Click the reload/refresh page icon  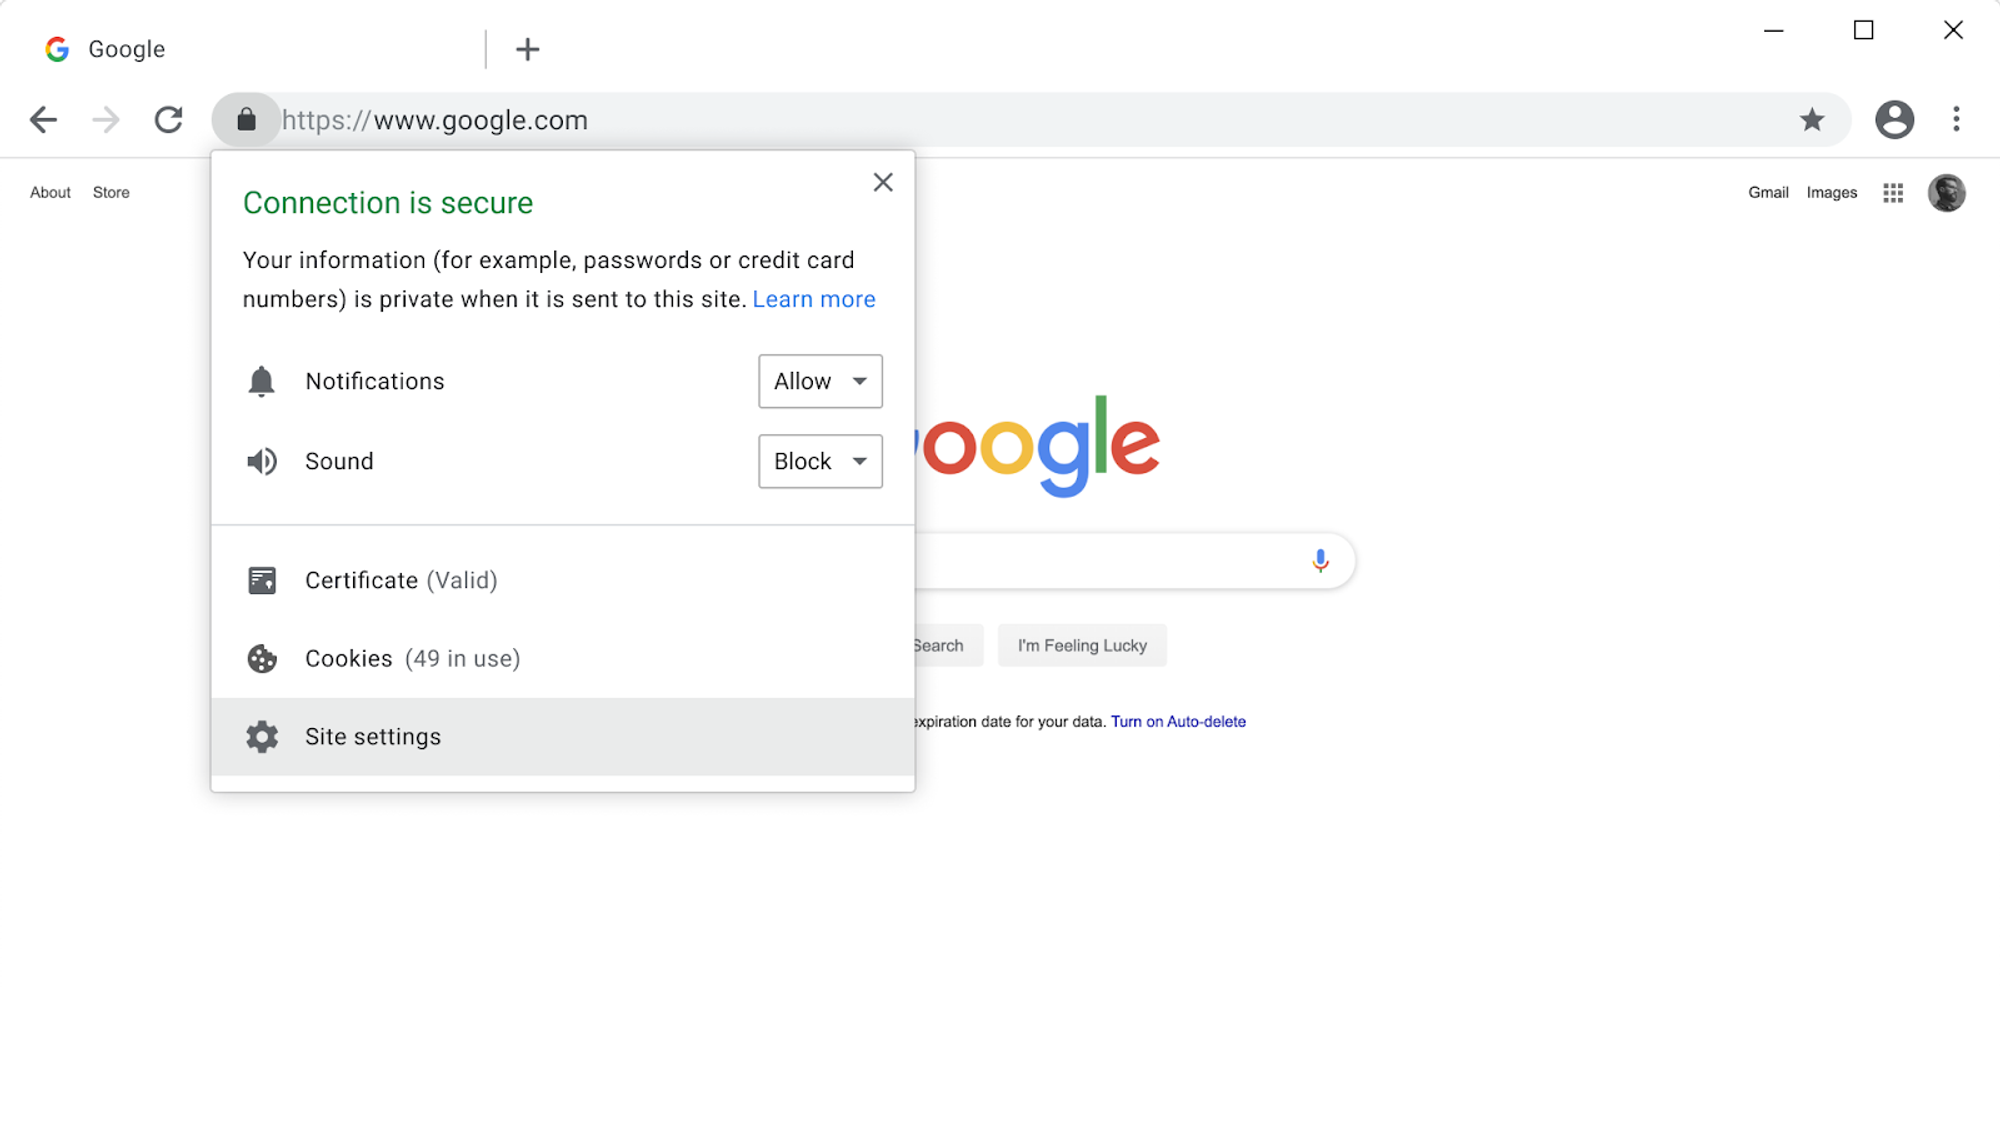(x=169, y=120)
